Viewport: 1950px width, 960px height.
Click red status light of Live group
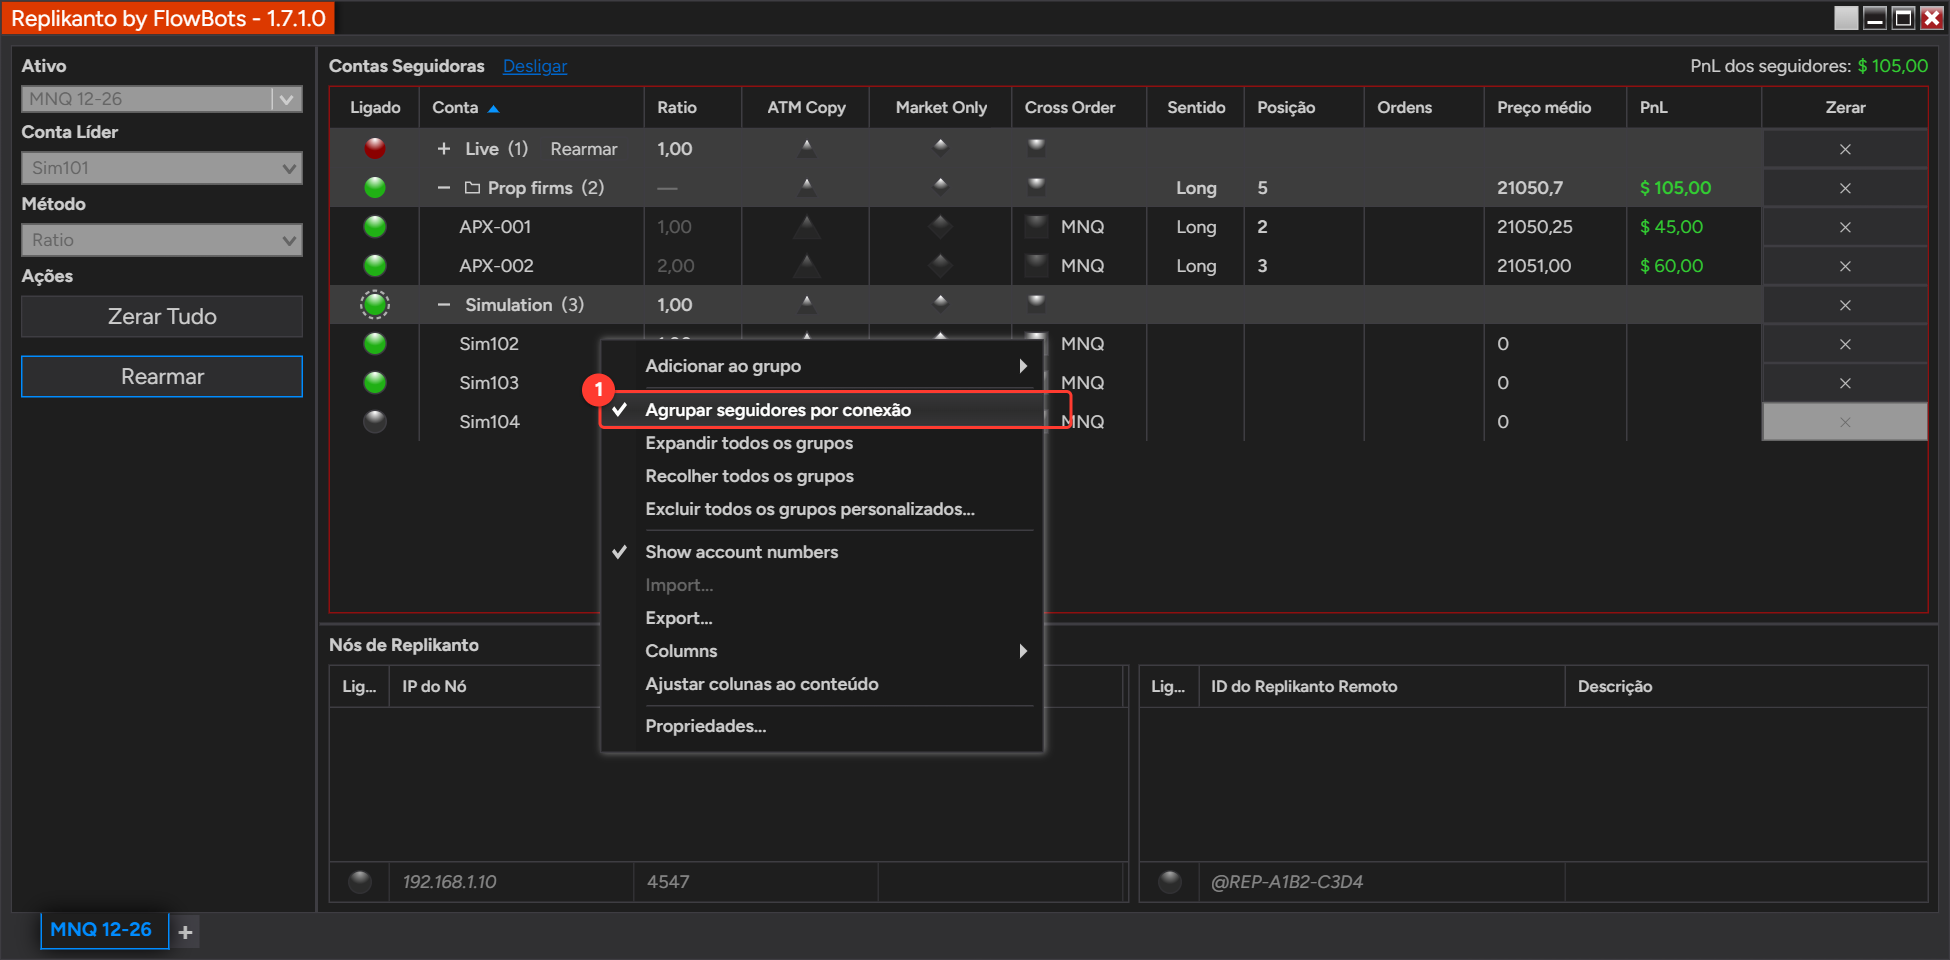pos(375,148)
